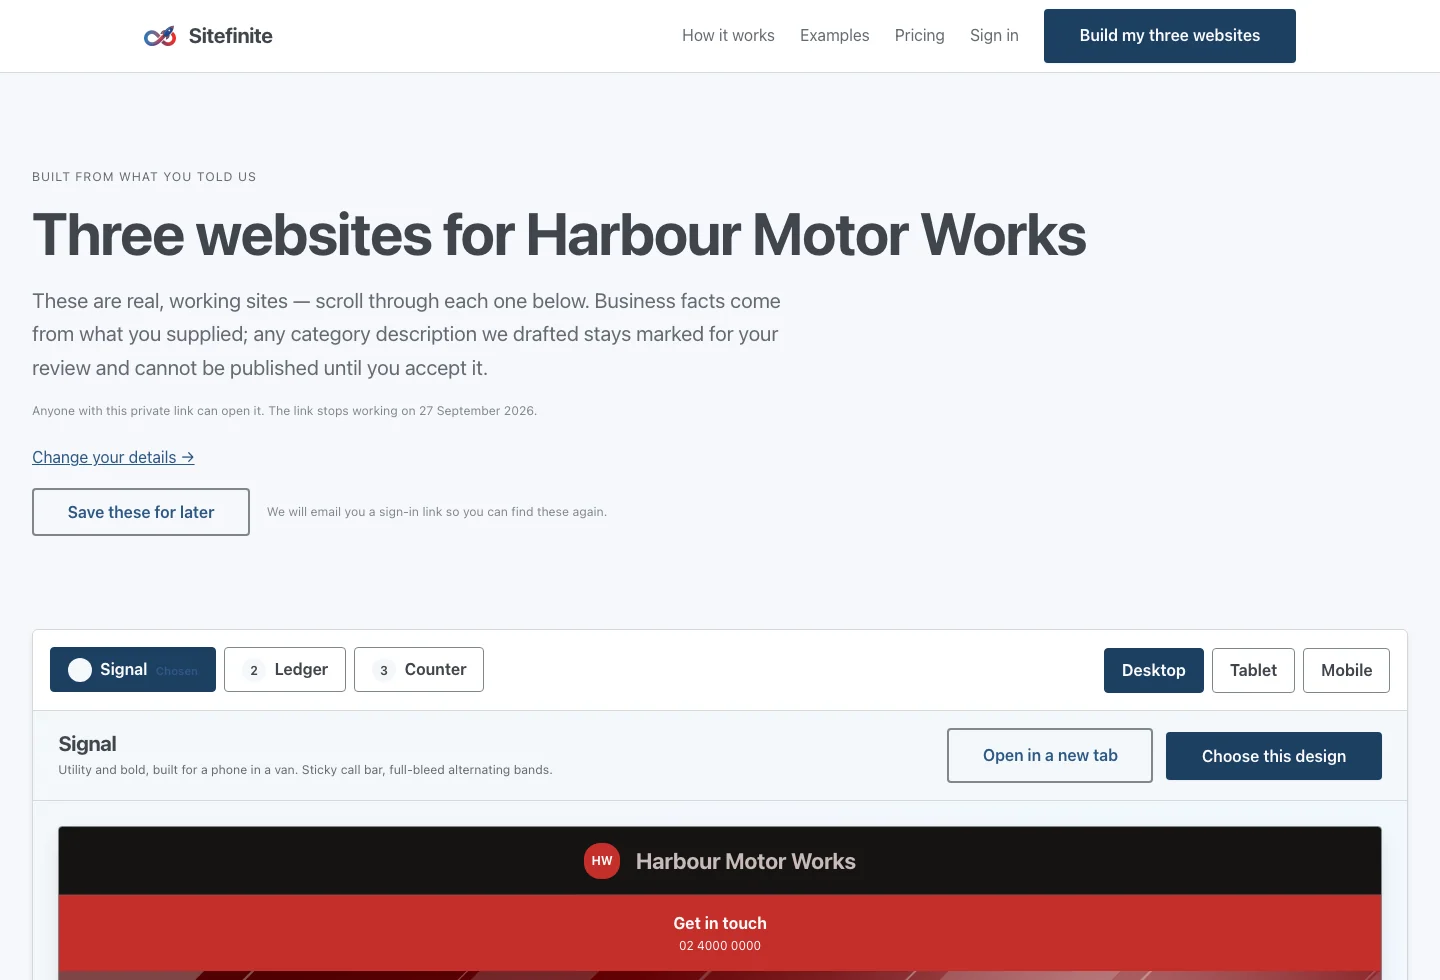Switch preview to Mobile size
Viewport: 1440px width, 980px height.
point(1347,670)
